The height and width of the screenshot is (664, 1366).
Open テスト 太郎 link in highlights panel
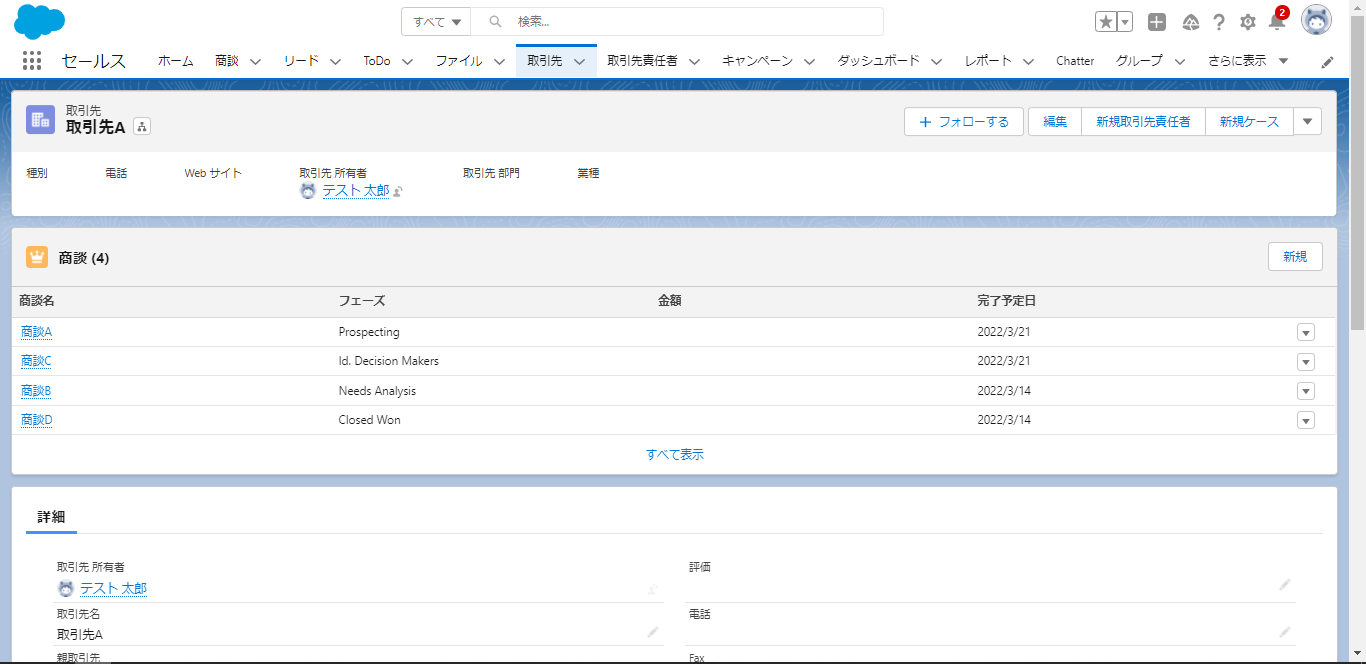[x=355, y=191]
